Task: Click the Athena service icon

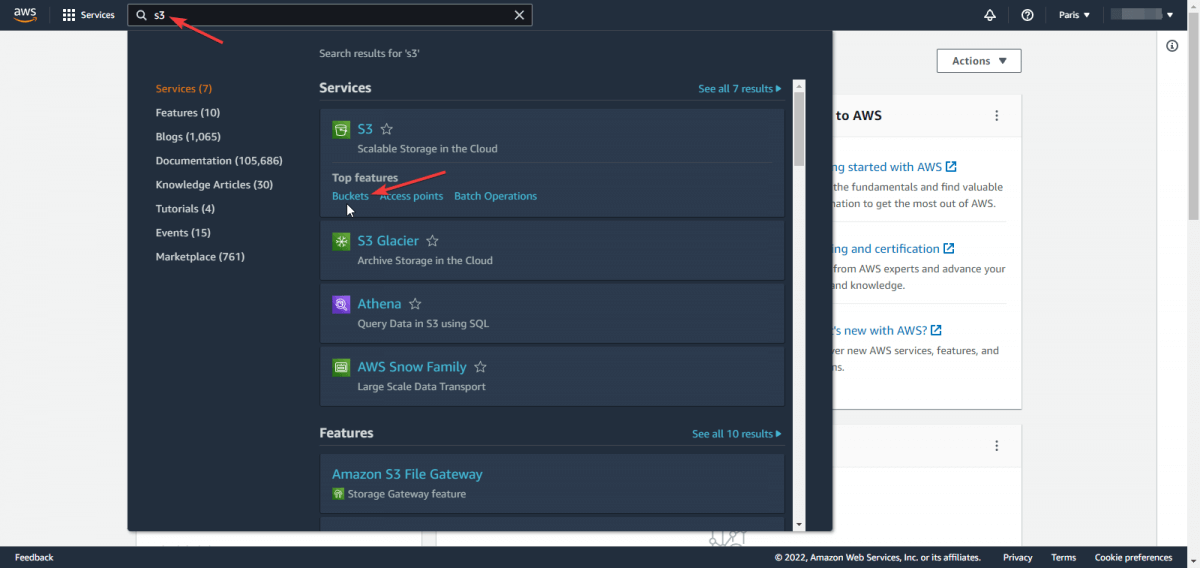Action: [x=341, y=305]
